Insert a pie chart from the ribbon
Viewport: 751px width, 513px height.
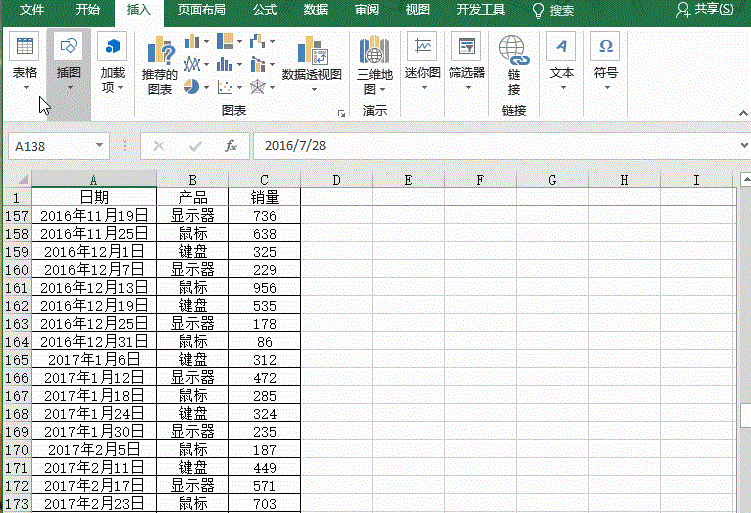coord(193,88)
